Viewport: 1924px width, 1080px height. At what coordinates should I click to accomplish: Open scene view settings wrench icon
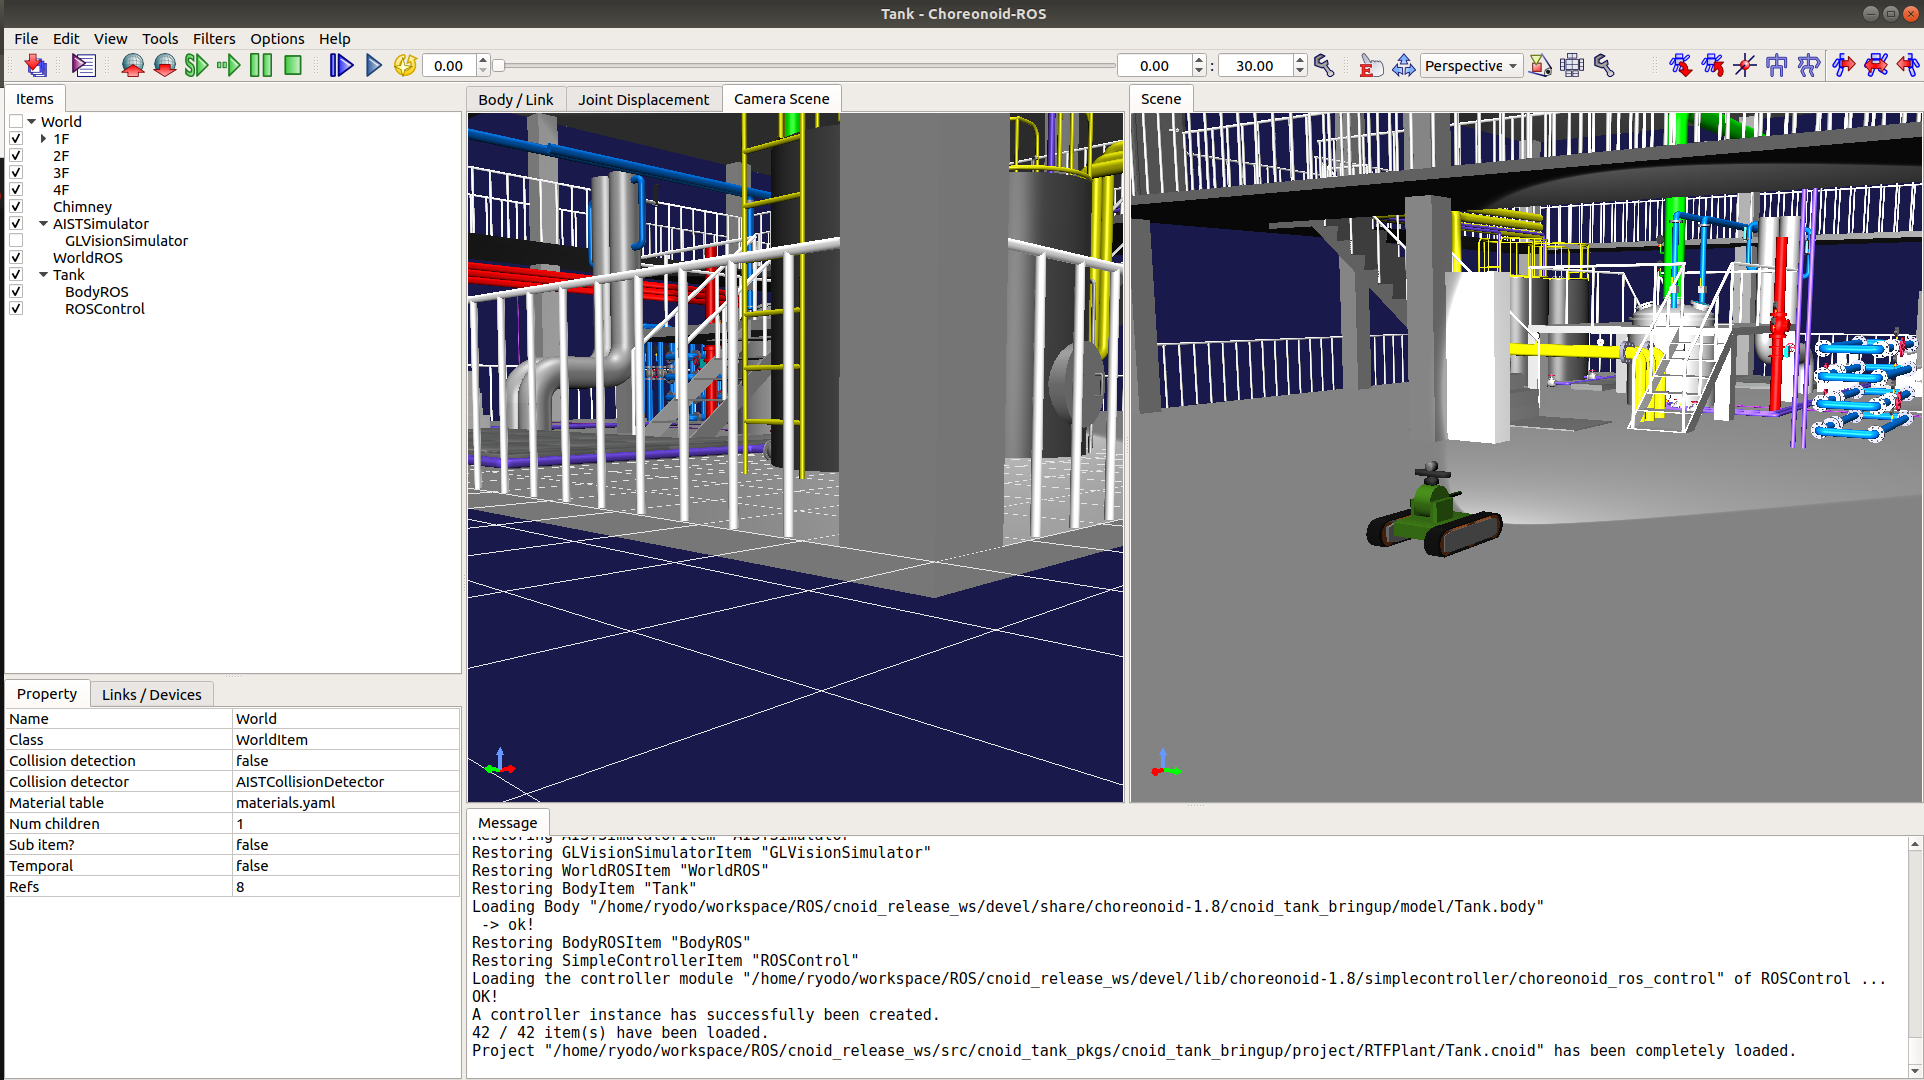1604,66
